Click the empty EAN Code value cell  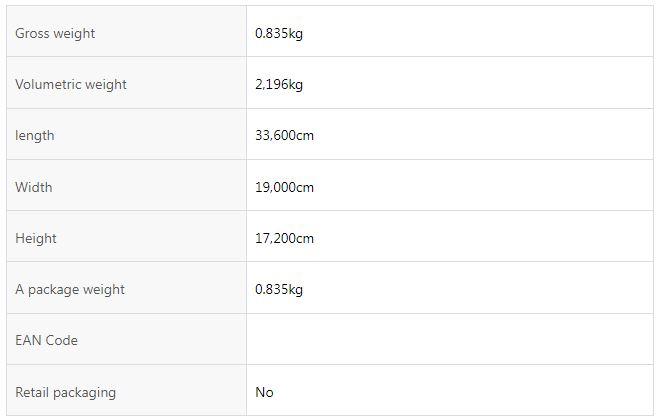point(450,339)
